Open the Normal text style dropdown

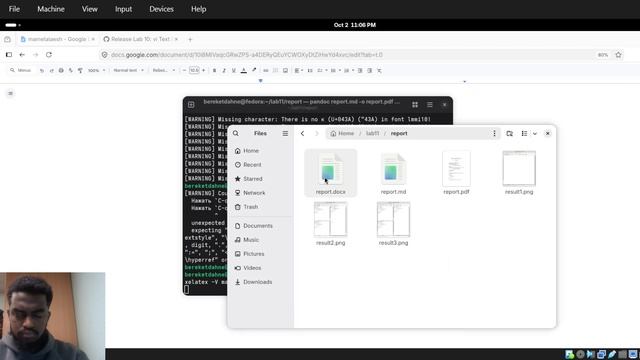tap(128, 71)
